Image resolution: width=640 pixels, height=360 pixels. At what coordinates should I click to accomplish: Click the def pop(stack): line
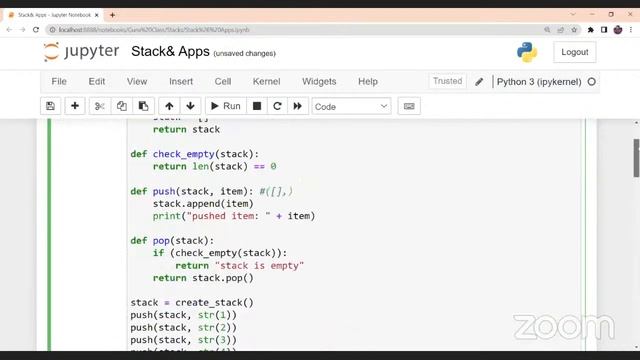click(x=172, y=241)
